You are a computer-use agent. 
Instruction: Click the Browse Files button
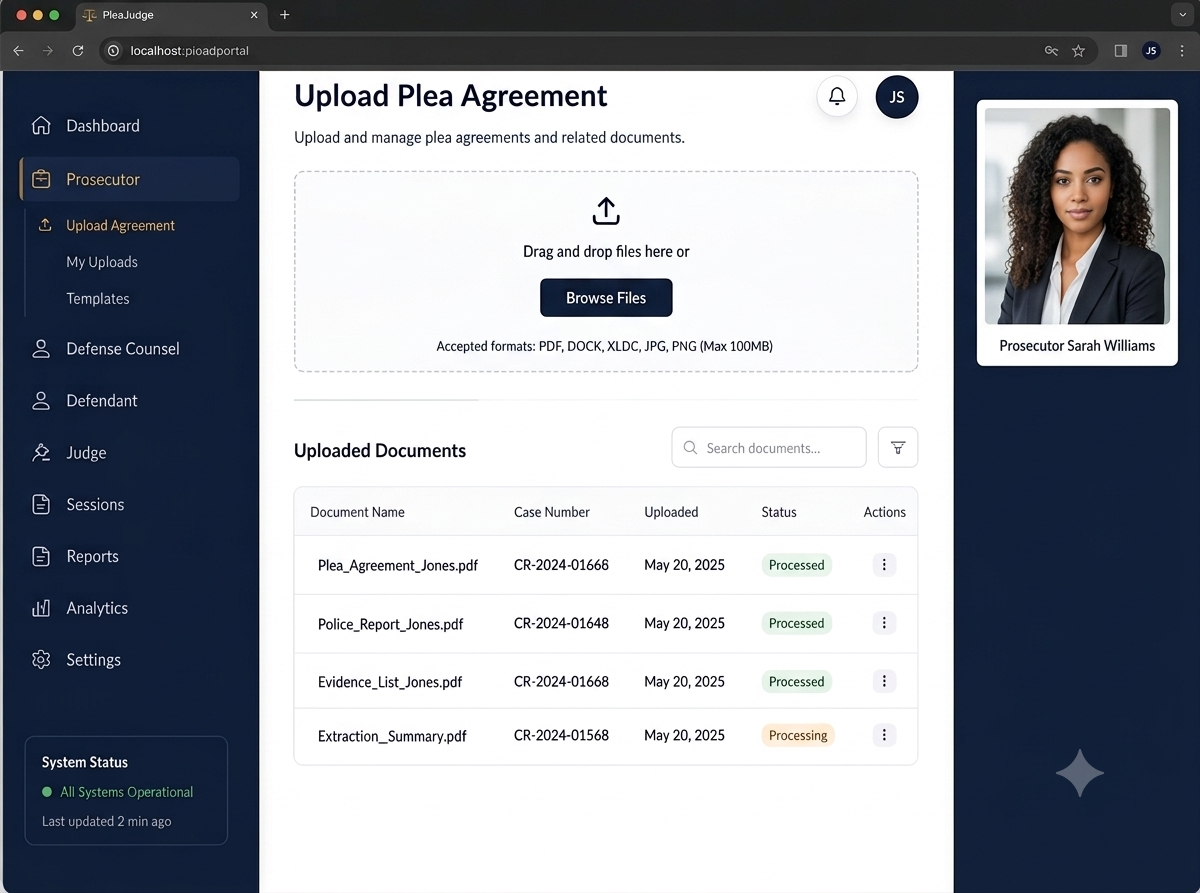606,298
